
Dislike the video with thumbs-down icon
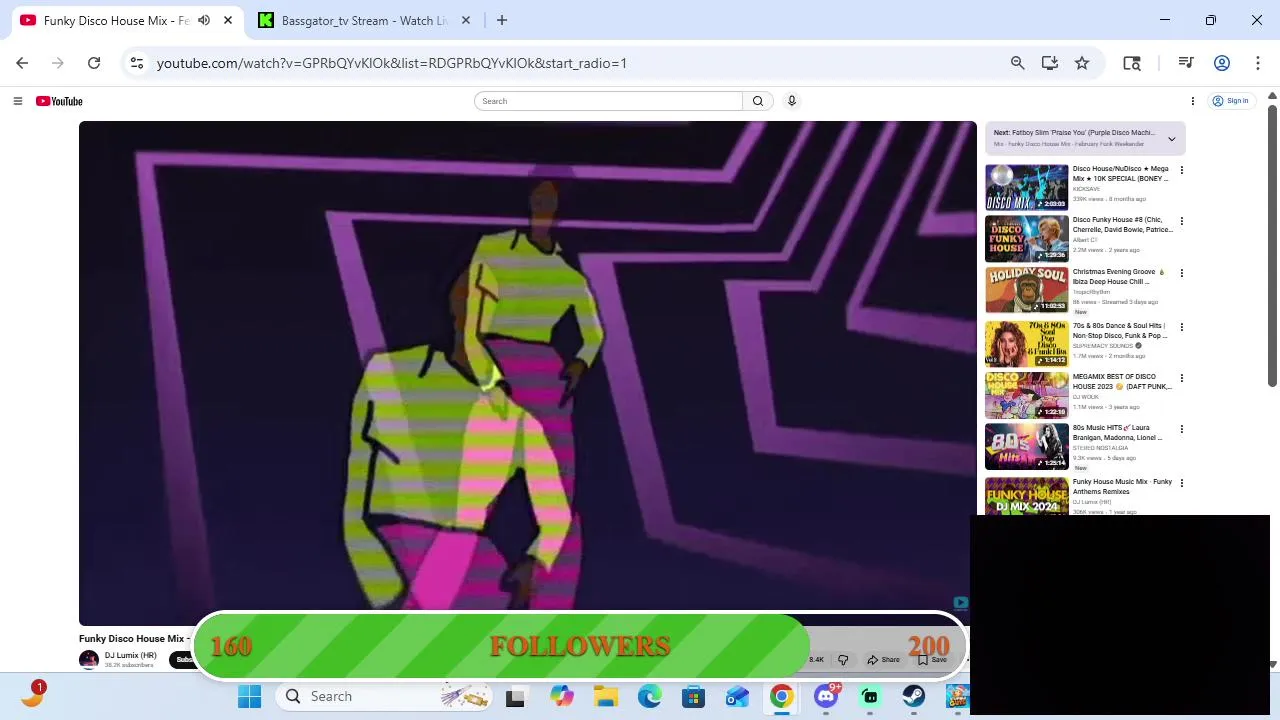843,660
